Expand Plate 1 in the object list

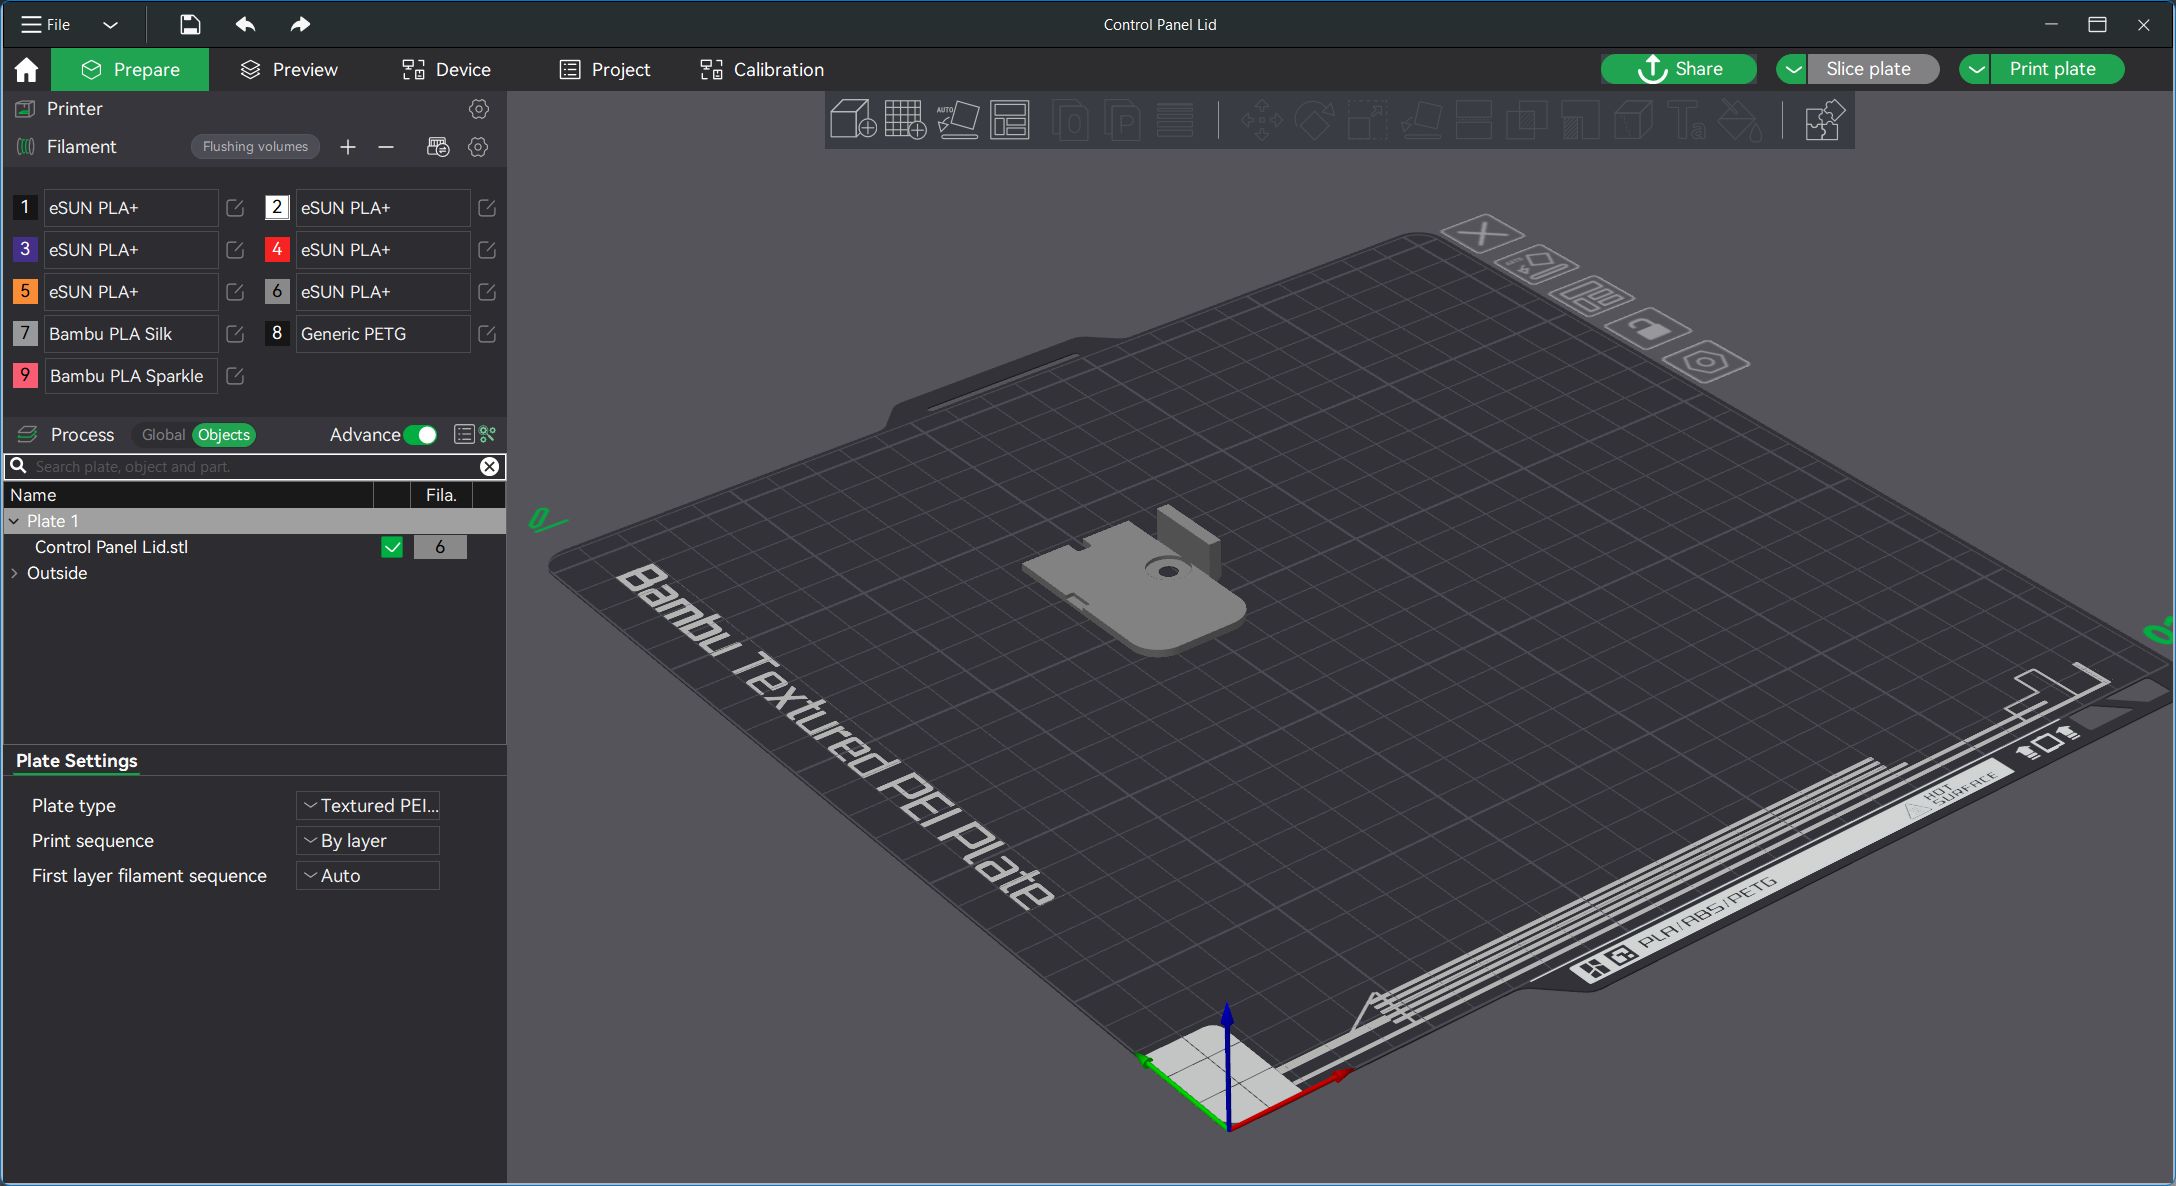15,520
